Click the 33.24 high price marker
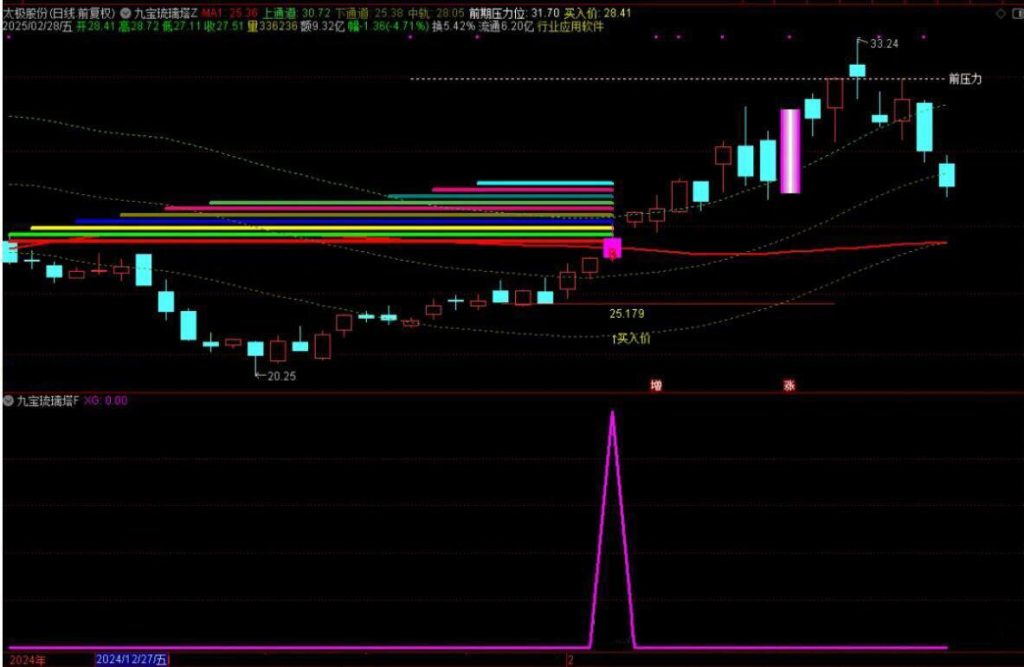Viewport: 1024px width, 667px height. [x=882, y=45]
